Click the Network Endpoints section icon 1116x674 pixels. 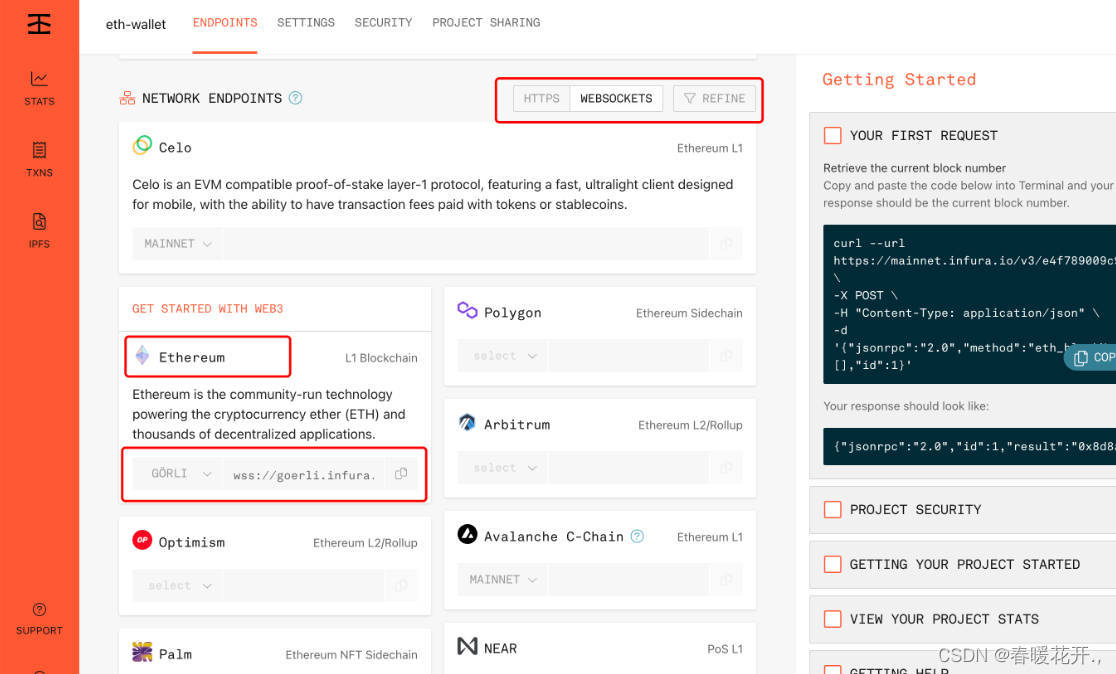pyautogui.click(x=127, y=98)
